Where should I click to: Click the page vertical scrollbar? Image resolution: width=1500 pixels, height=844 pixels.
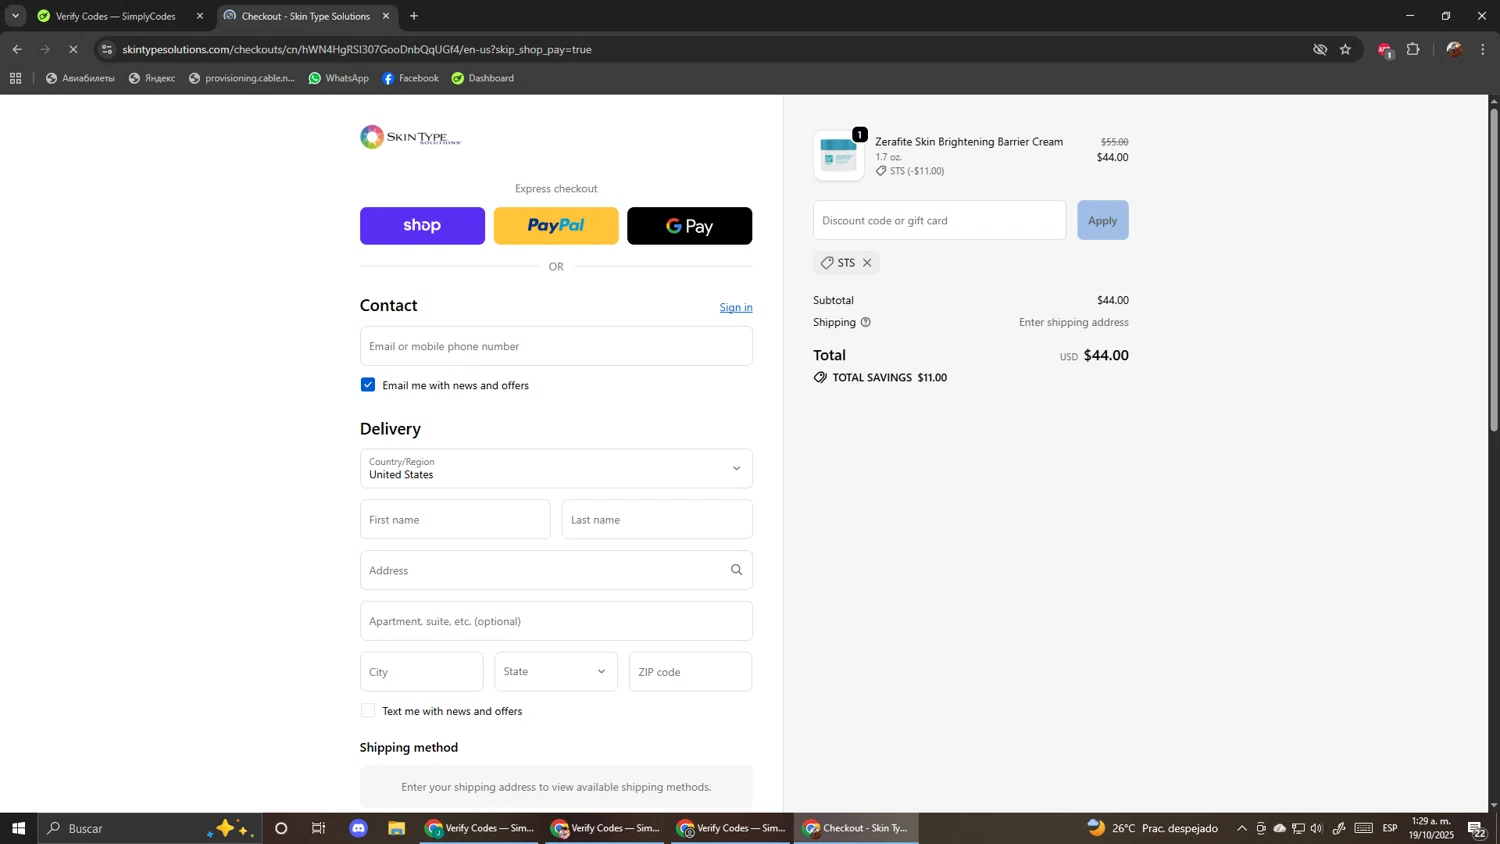(x=1494, y=270)
